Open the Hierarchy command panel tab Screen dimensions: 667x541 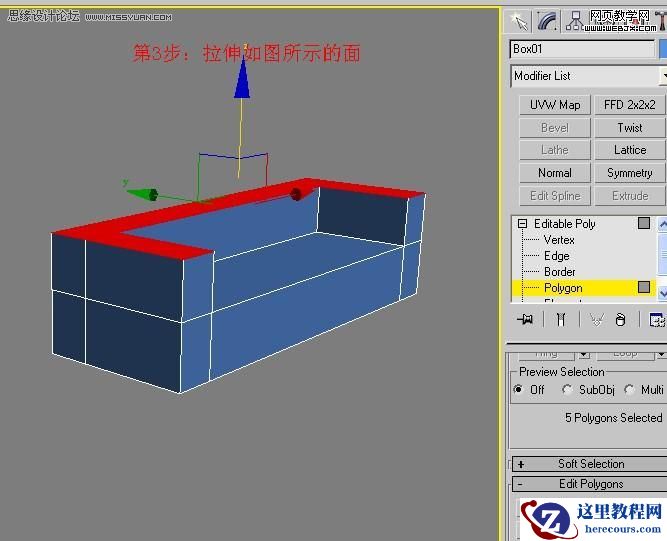point(575,21)
